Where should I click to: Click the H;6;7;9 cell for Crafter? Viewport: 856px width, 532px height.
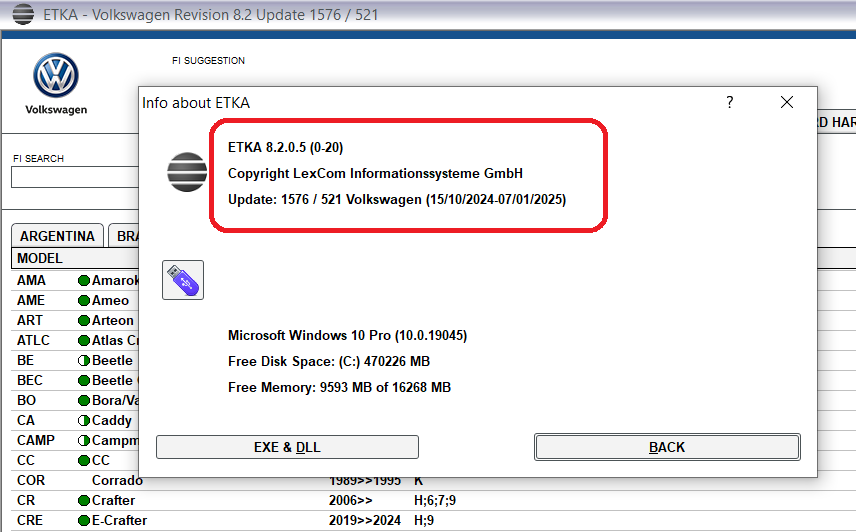coord(435,500)
